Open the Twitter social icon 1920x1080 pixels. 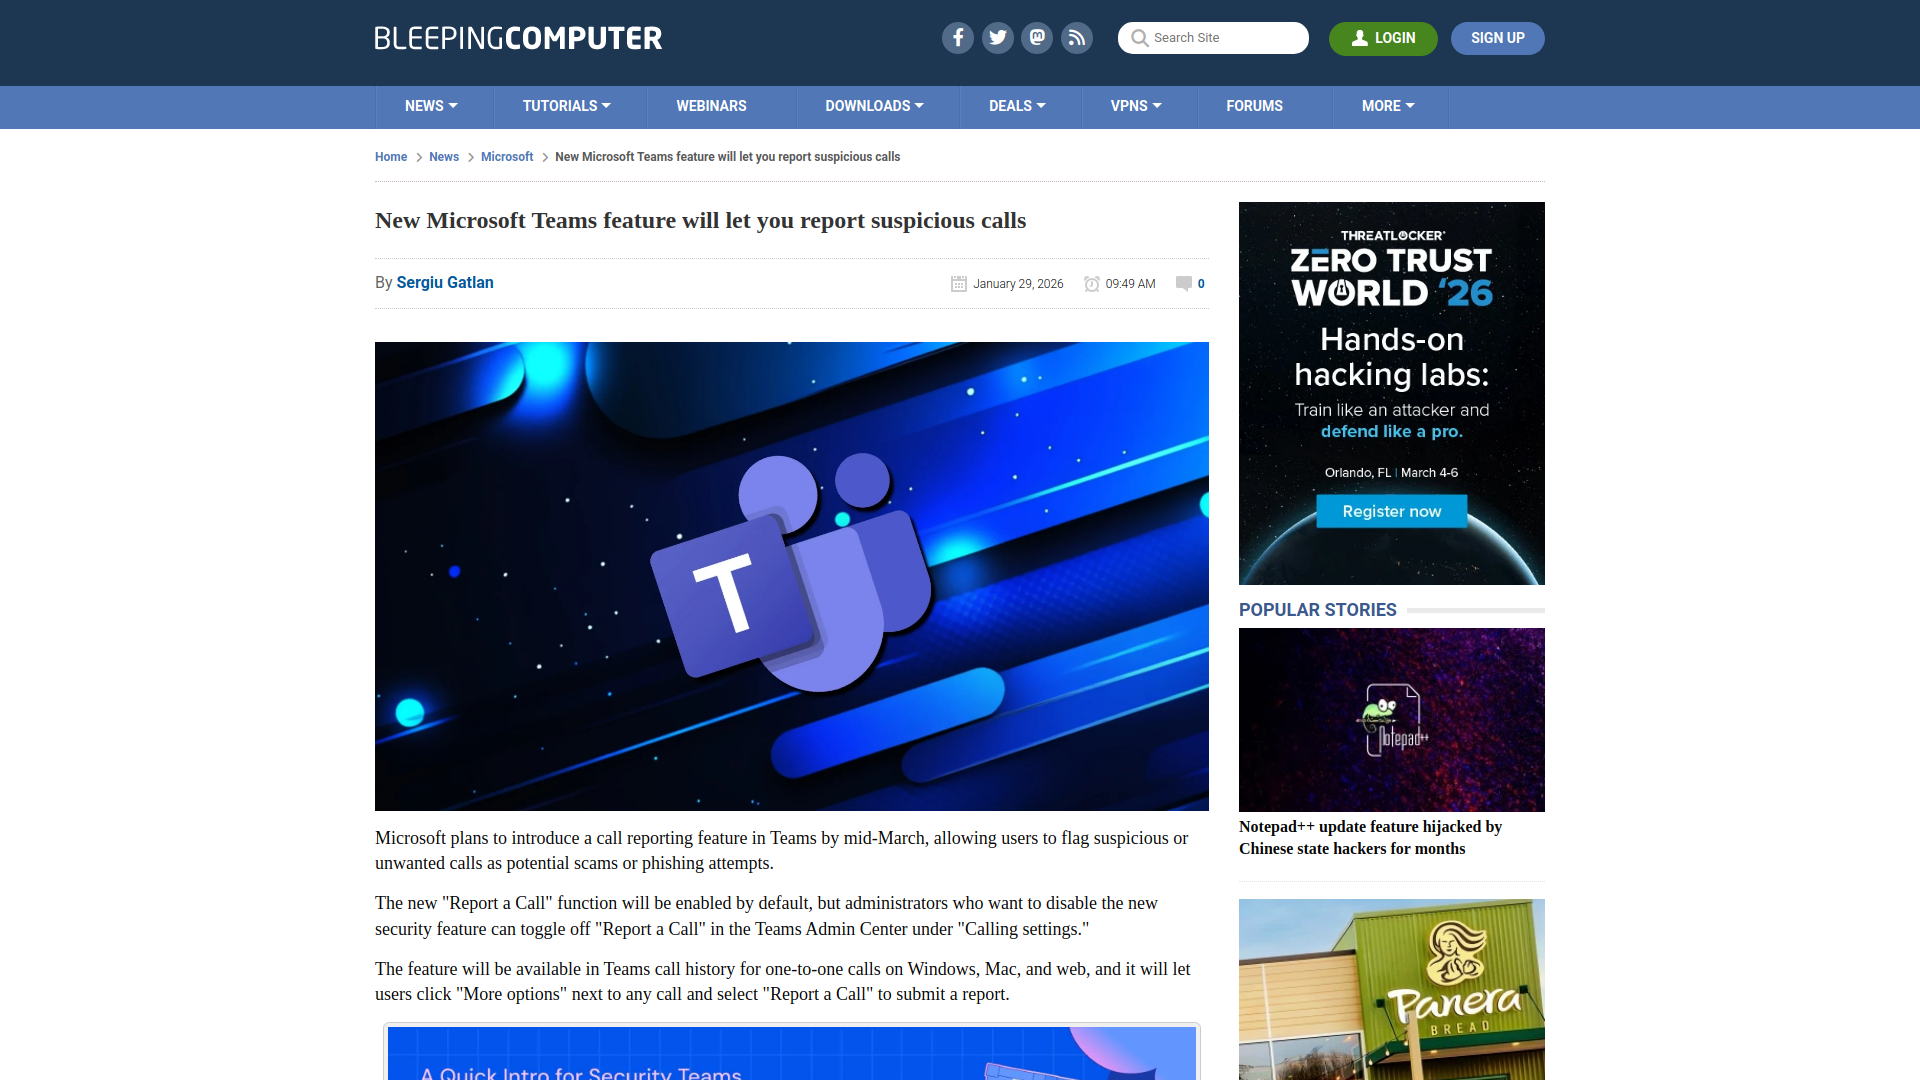click(x=997, y=38)
